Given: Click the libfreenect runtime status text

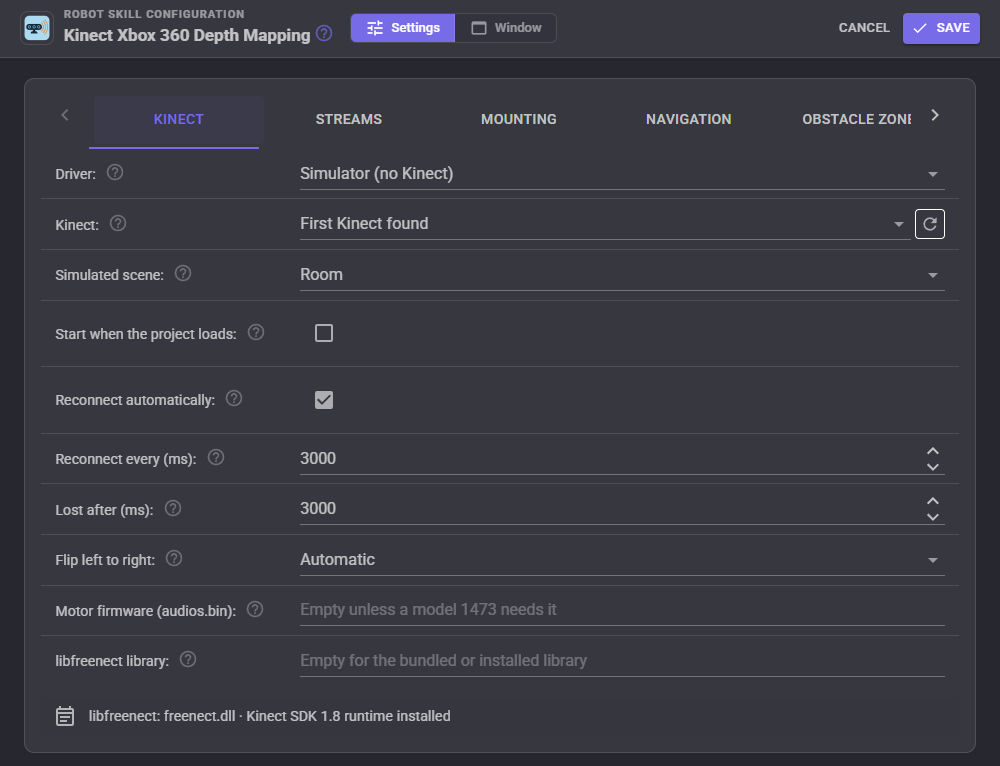Looking at the screenshot, I should coord(269,716).
